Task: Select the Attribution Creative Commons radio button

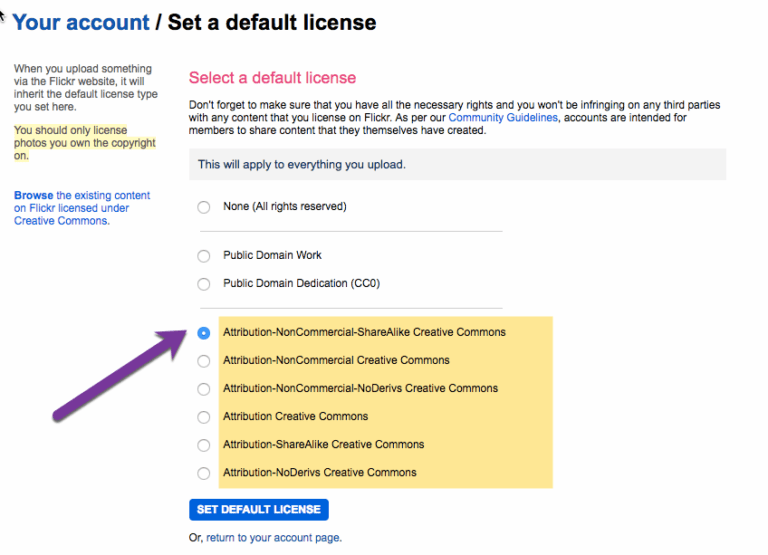Action: point(204,417)
